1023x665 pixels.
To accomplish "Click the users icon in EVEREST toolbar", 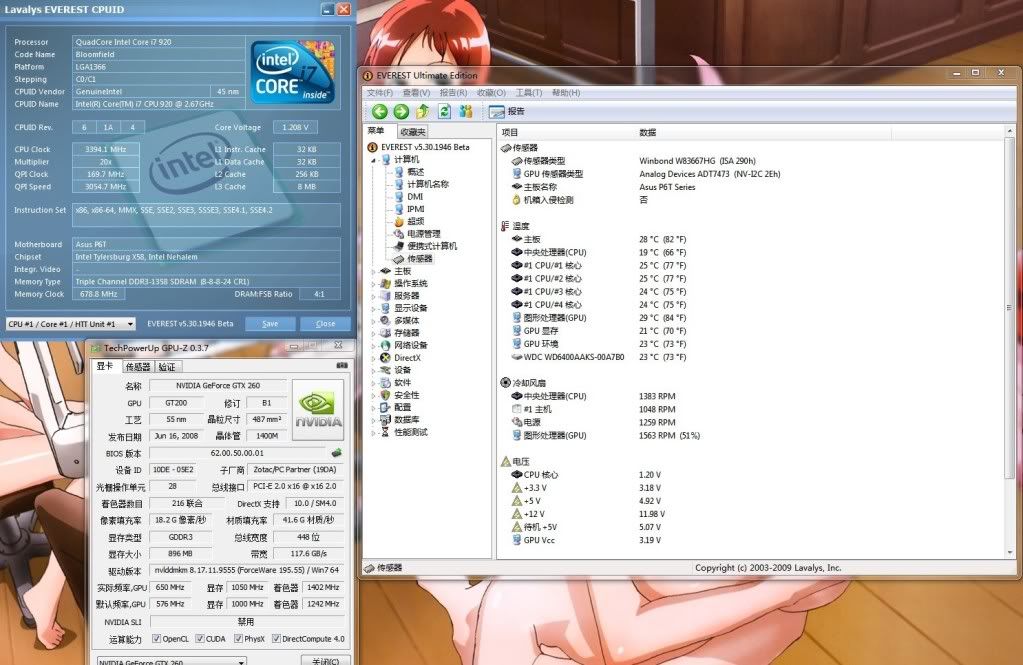I will coord(465,111).
